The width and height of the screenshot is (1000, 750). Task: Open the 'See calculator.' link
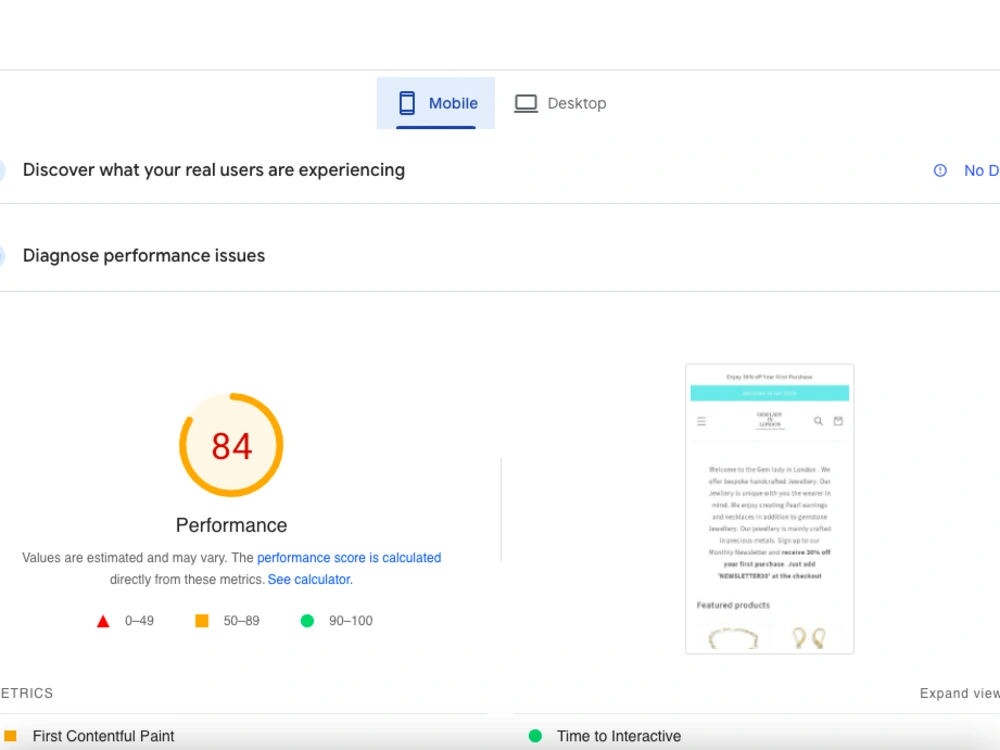(x=310, y=579)
